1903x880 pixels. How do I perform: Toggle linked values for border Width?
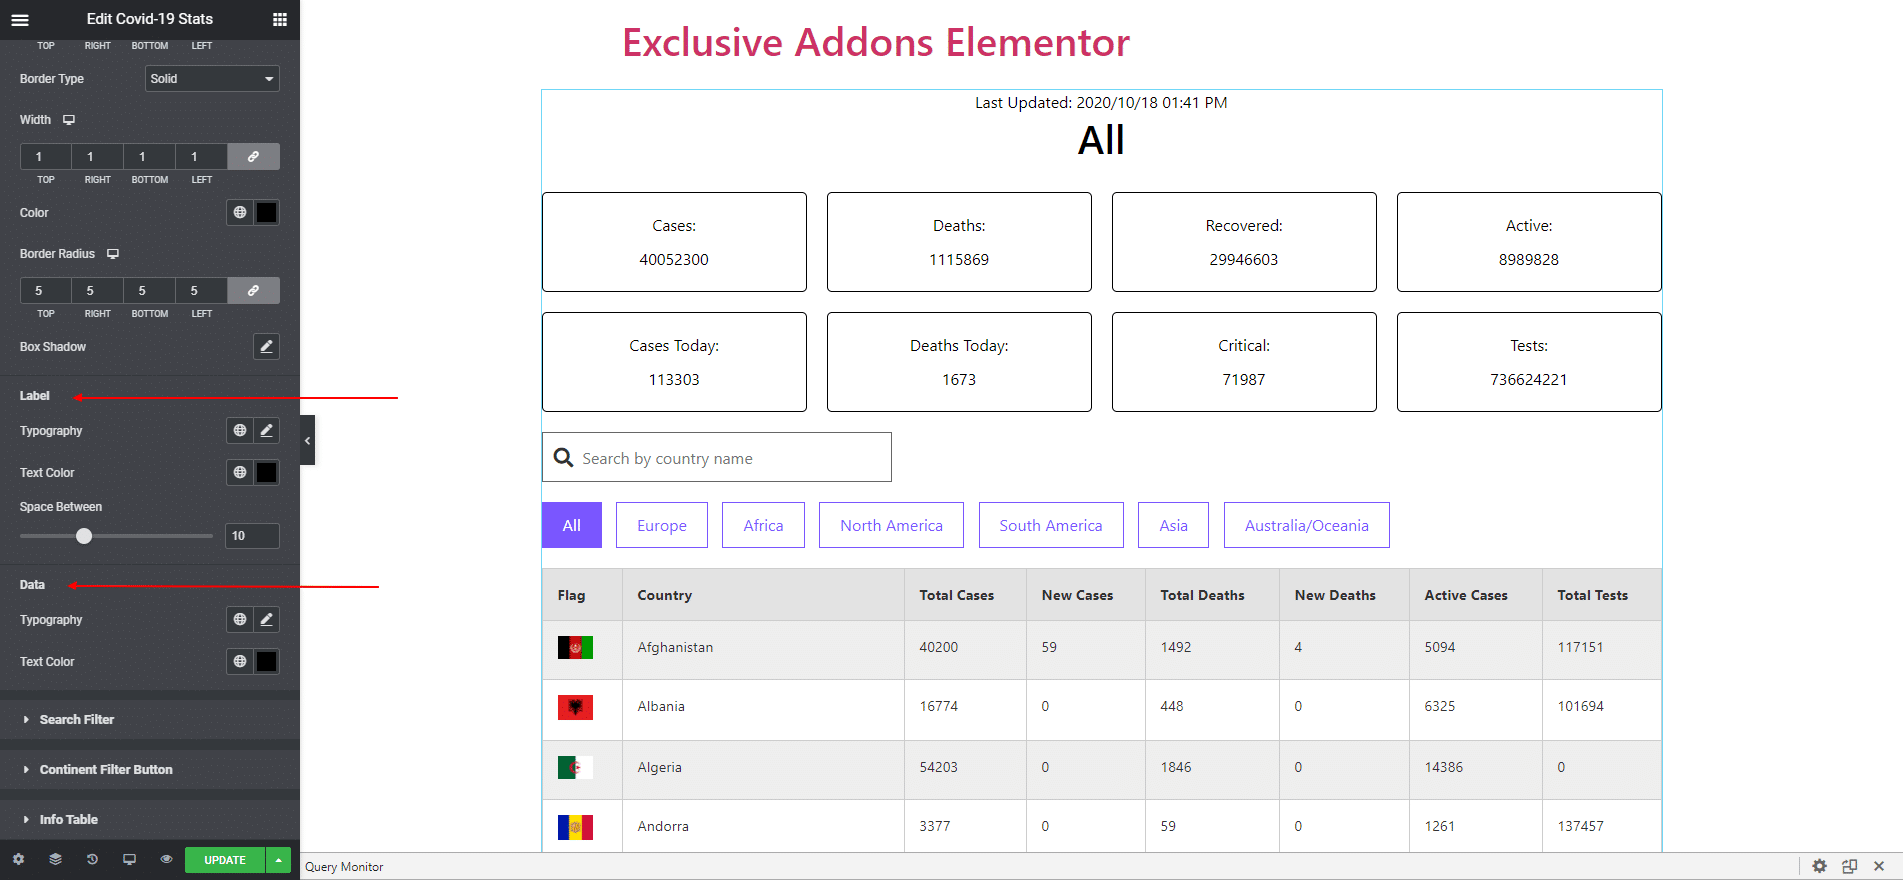pyautogui.click(x=254, y=157)
